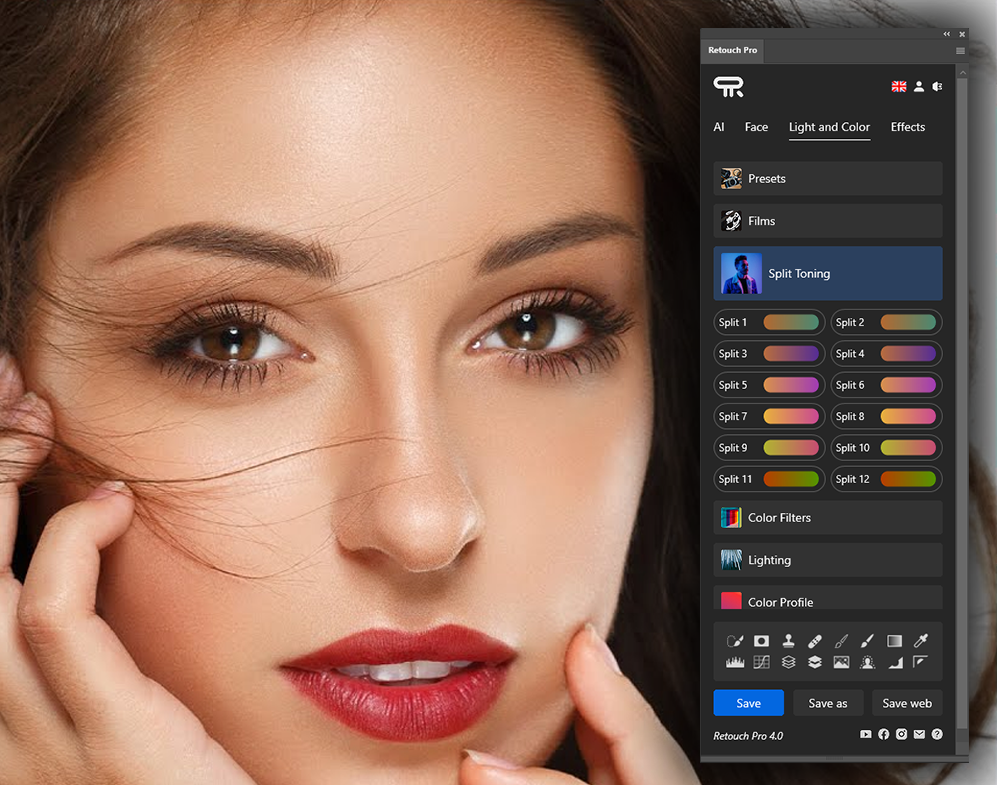Open the panel hamburger menu
The width and height of the screenshot is (997, 785).
pyautogui.click(x=960, y=51)
